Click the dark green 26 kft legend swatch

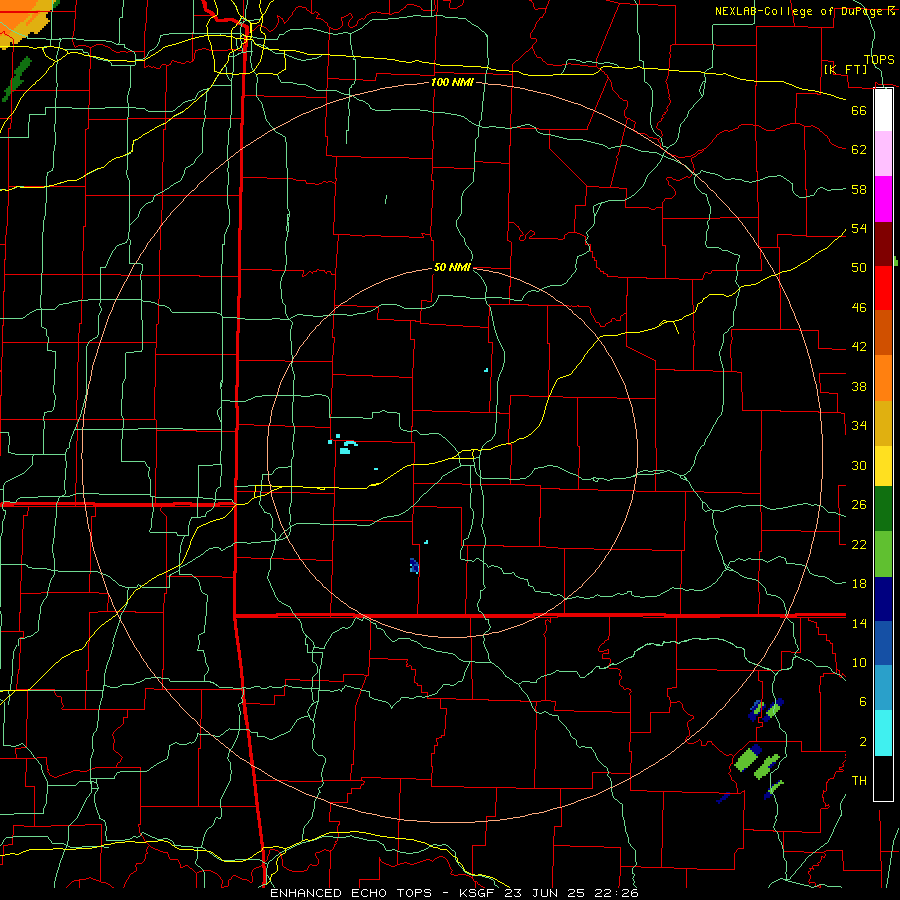point(883,509)
